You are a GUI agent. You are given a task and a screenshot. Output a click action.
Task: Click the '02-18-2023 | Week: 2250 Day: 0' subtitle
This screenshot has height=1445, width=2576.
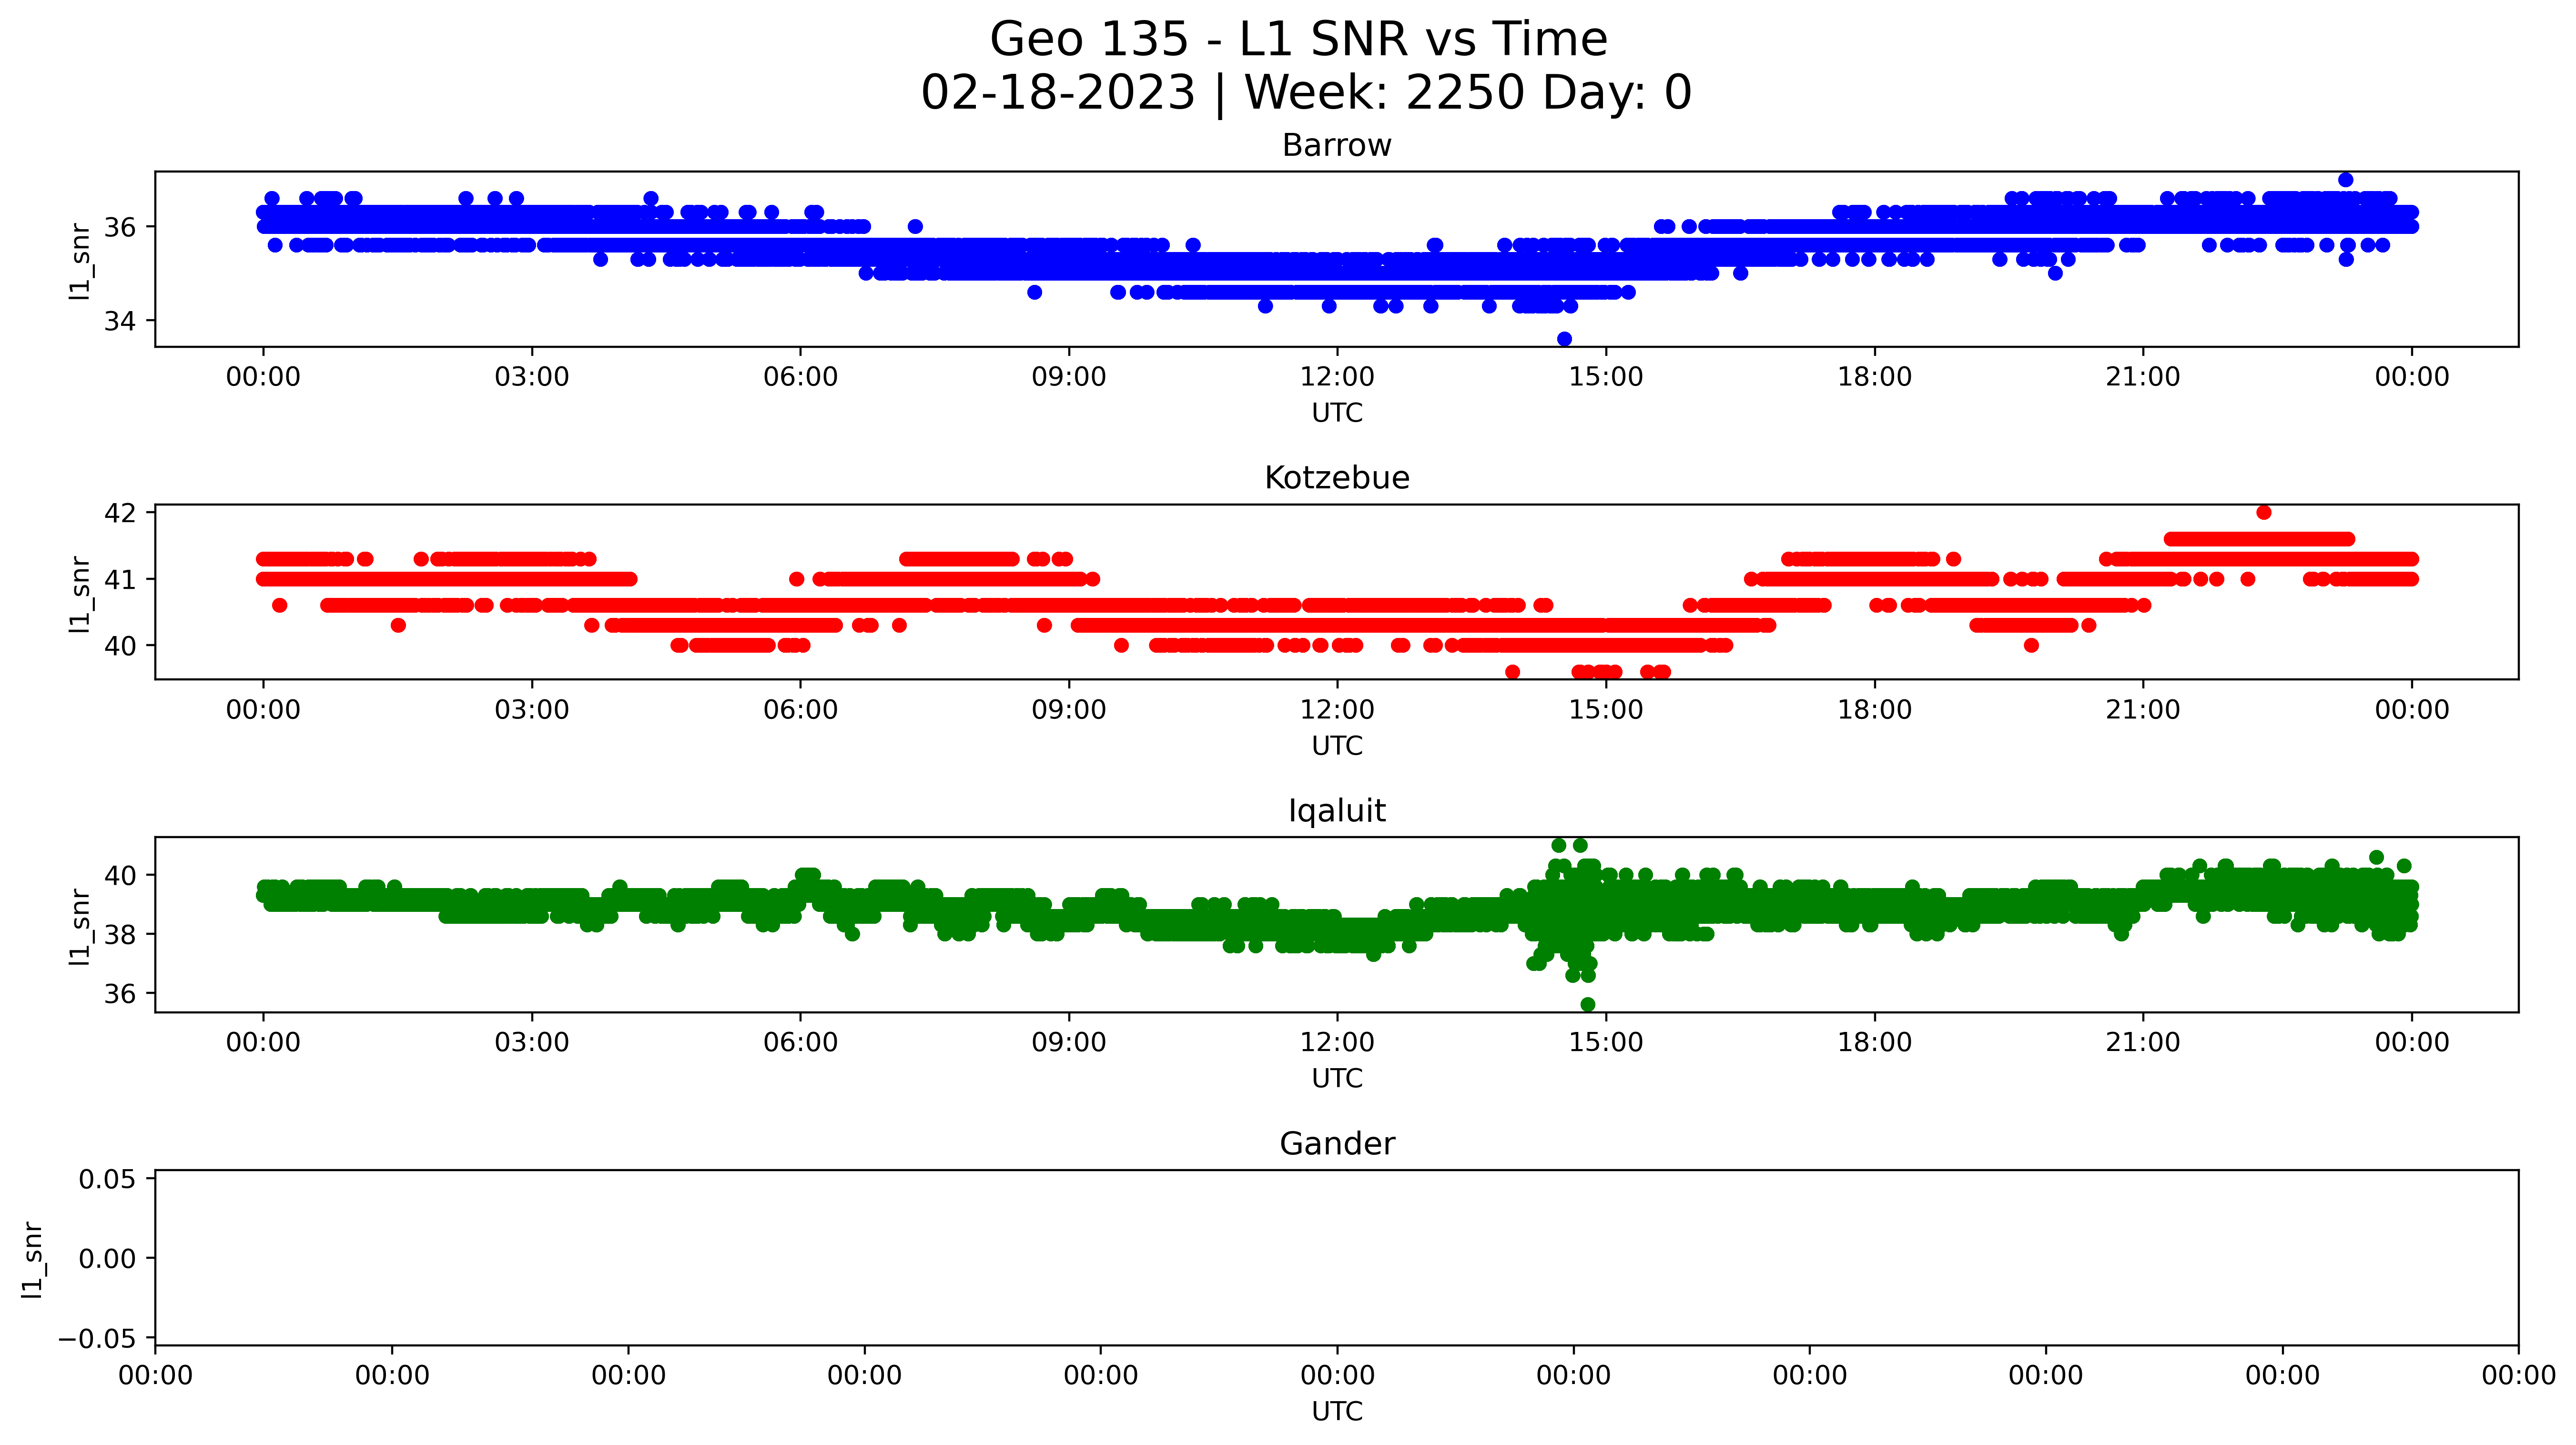tap(1306, 93)
